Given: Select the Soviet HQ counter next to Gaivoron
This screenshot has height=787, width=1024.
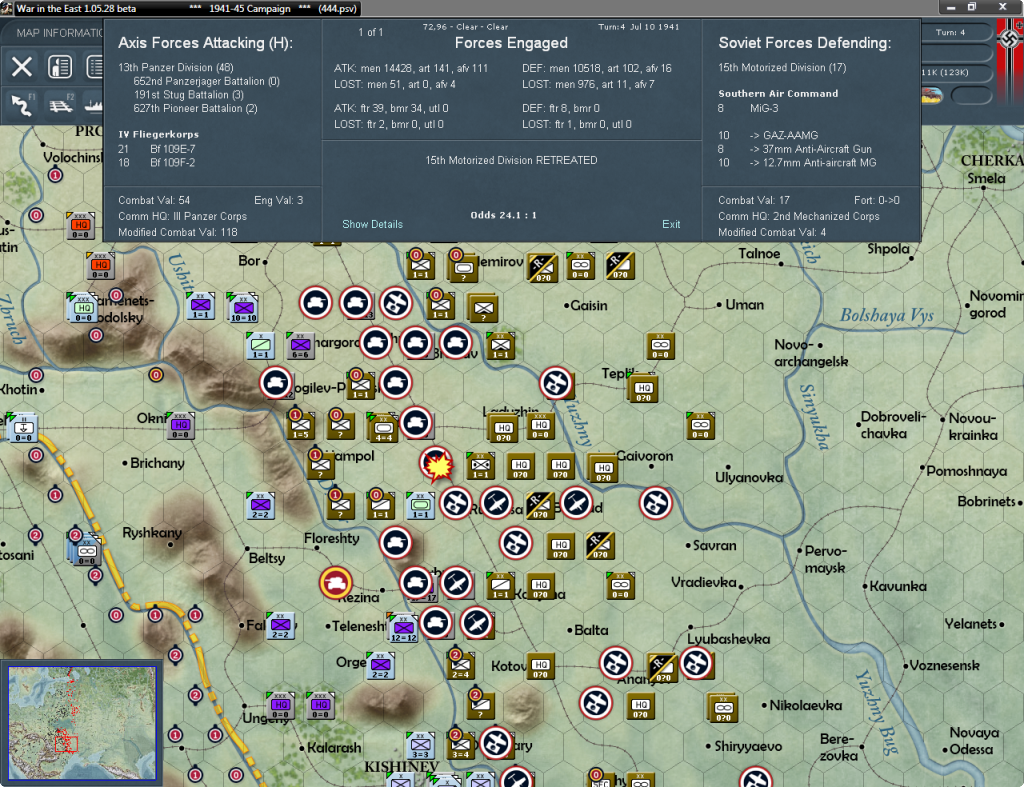Looking at the screenshot, I should pos(603,468).
